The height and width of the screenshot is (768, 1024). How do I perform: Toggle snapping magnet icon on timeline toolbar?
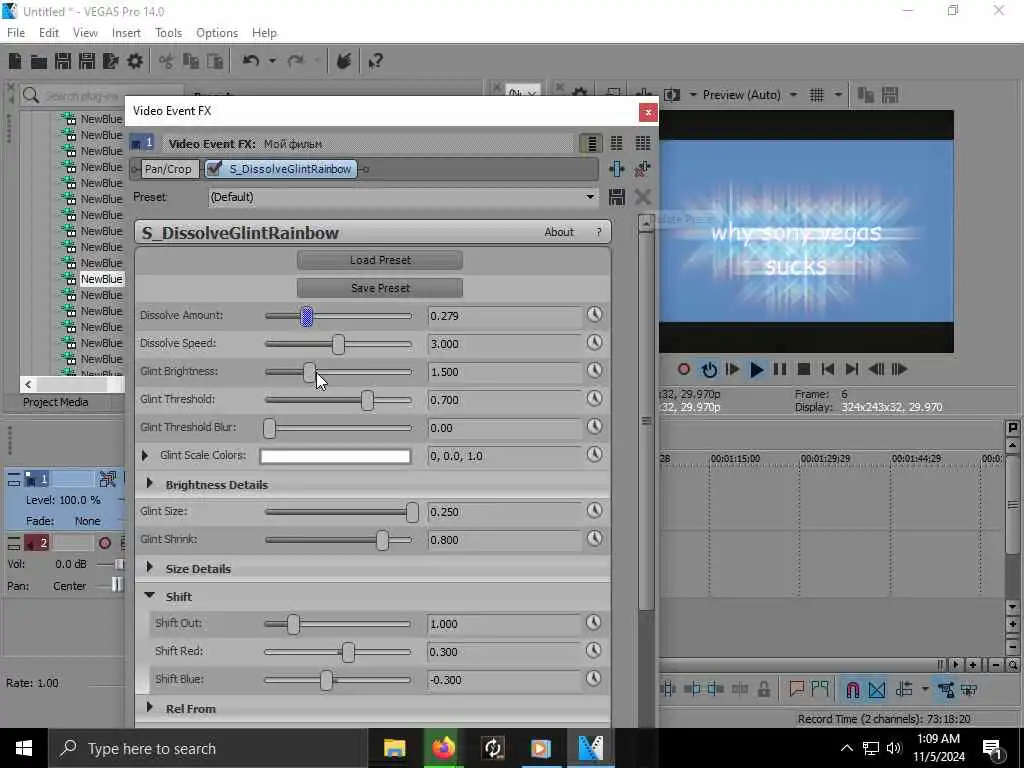tap(852, 690)
